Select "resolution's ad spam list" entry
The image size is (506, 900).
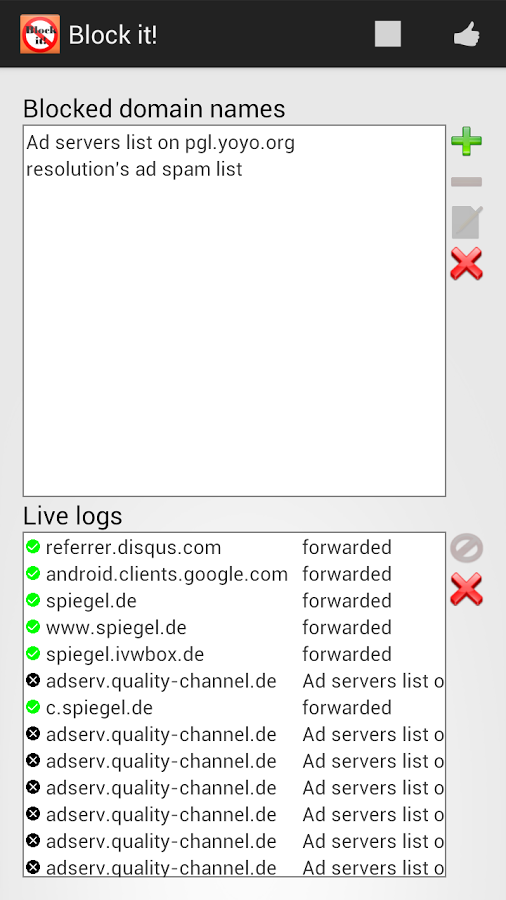[234, 169]
